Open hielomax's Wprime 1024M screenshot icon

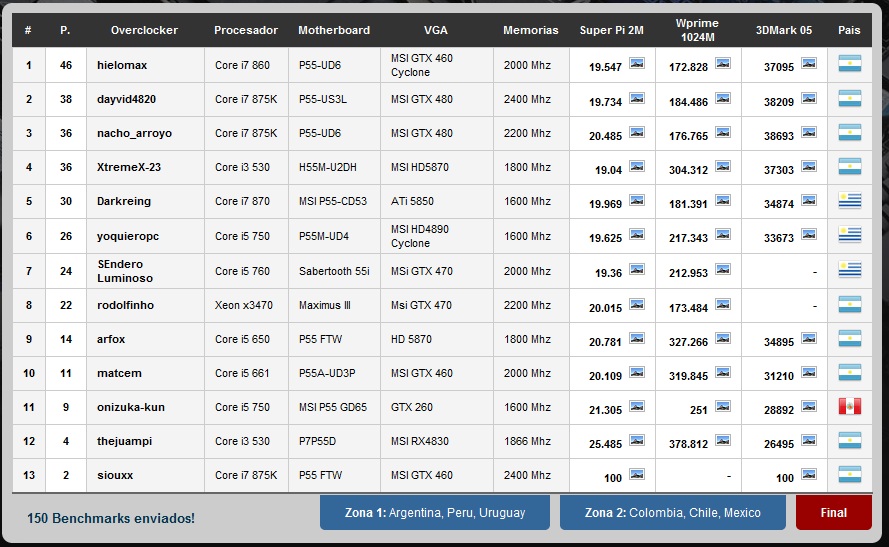click(x=722, y=63)
